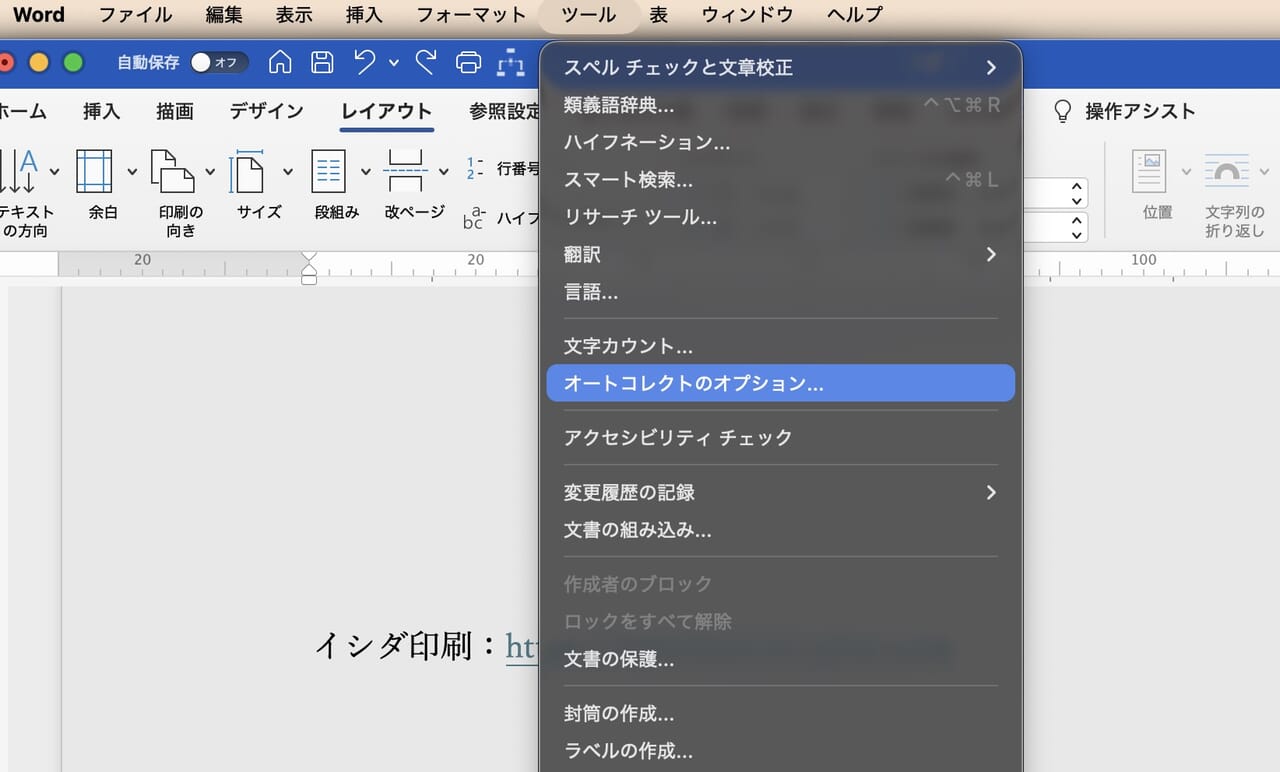Click the 文字列の折り返し wrap icon
Image resolution: width=1280 pixels, height=772 pixels.
coord(1227,172)
